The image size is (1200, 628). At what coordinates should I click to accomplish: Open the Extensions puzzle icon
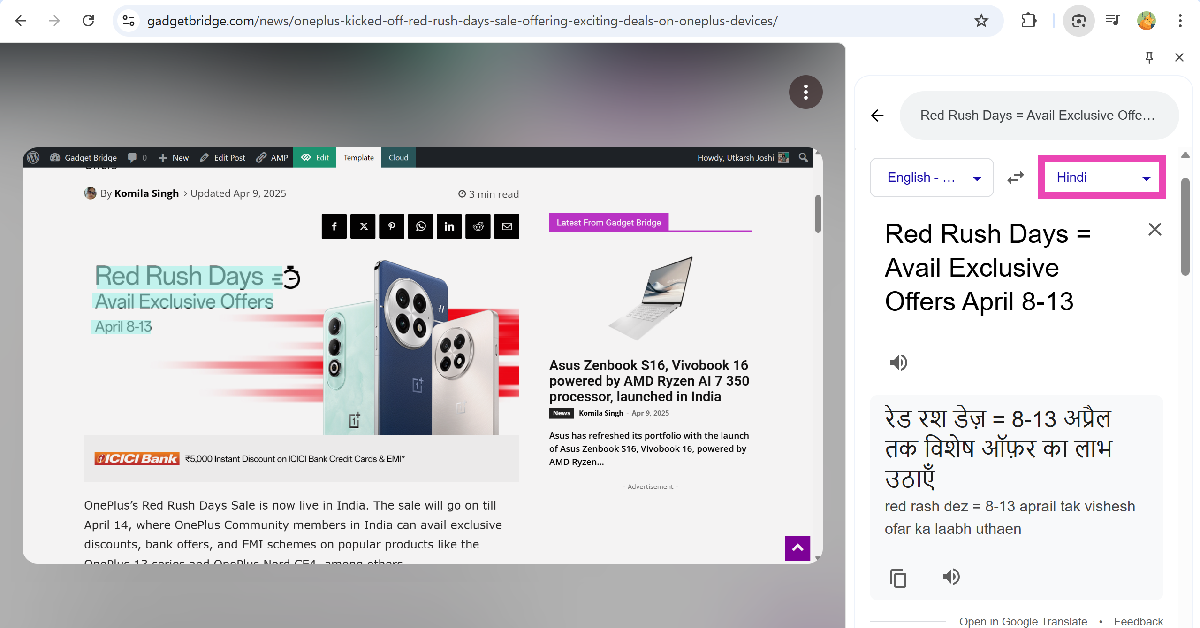point(1028,20)
